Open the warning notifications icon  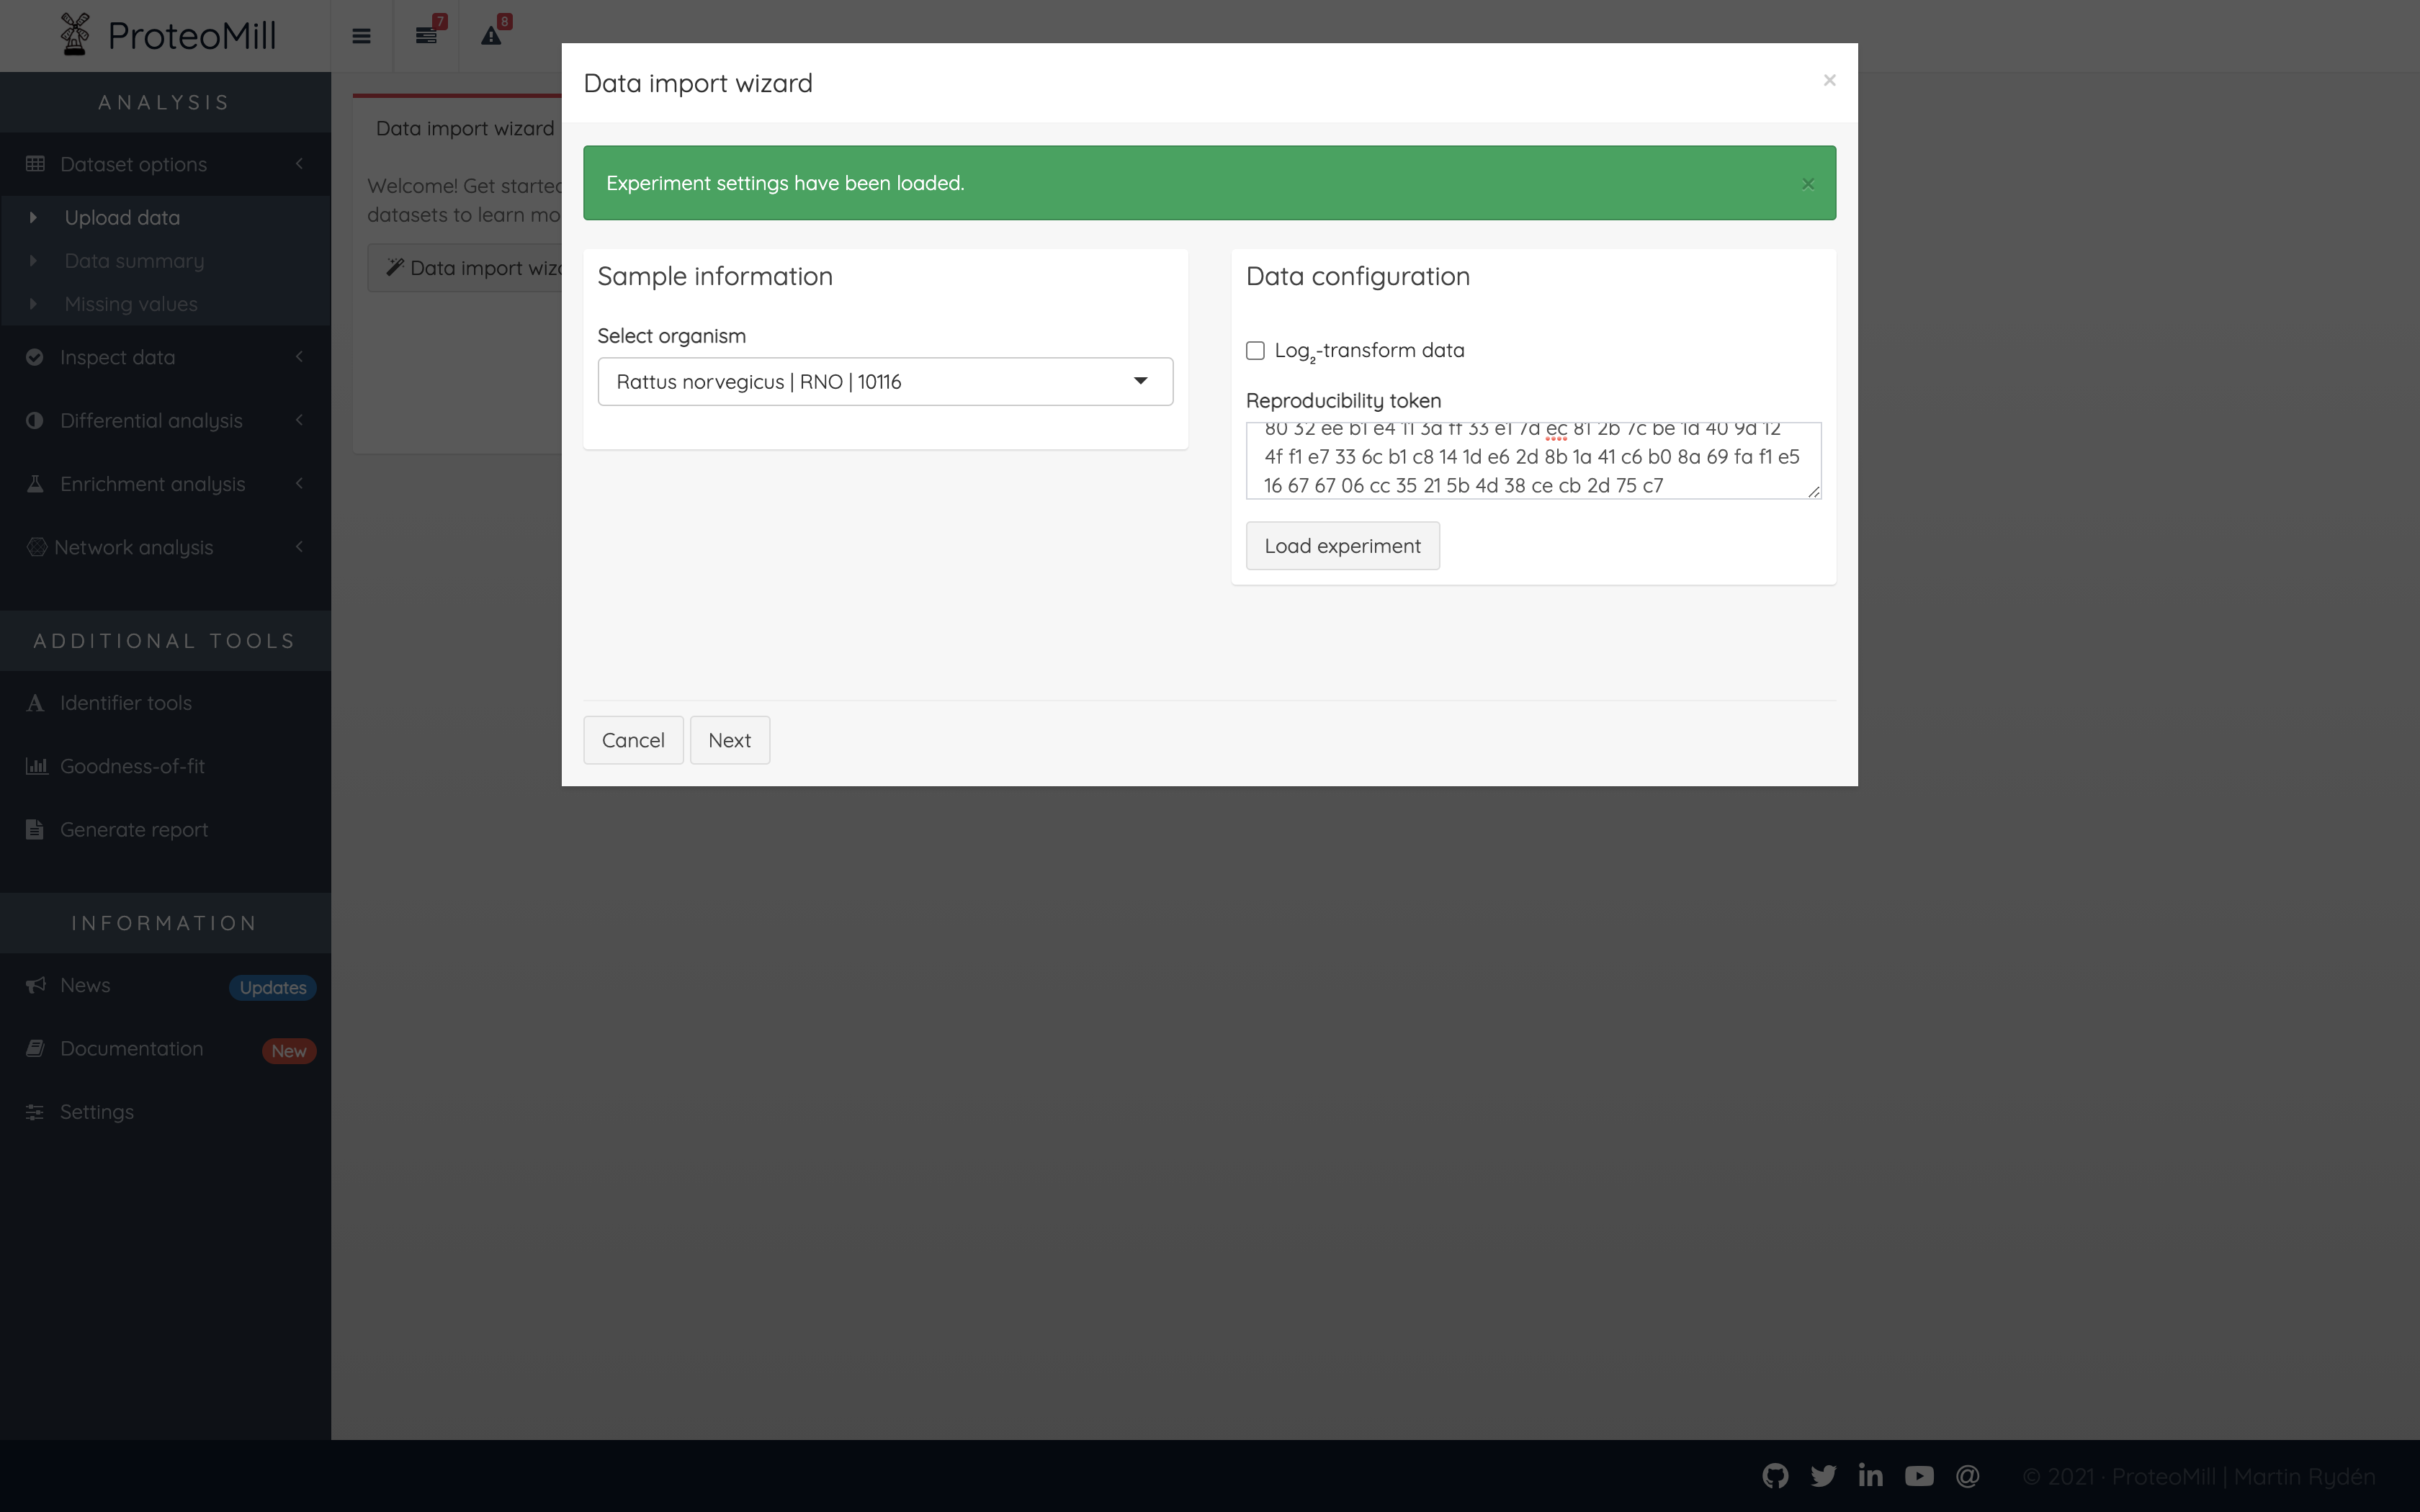point(491,36)
